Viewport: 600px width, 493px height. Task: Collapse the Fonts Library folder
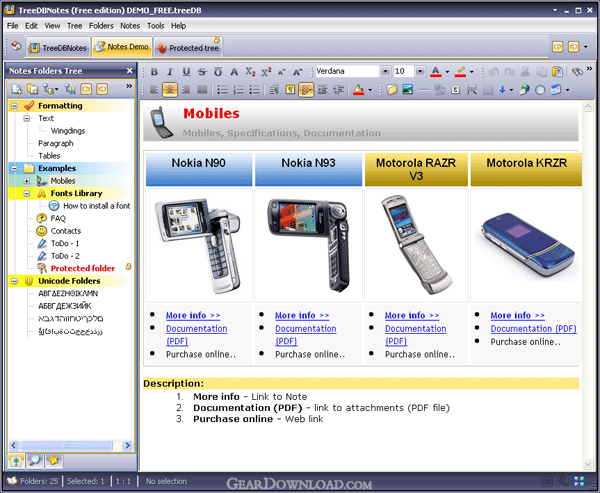pyautogui.click(x=27, y=193)
